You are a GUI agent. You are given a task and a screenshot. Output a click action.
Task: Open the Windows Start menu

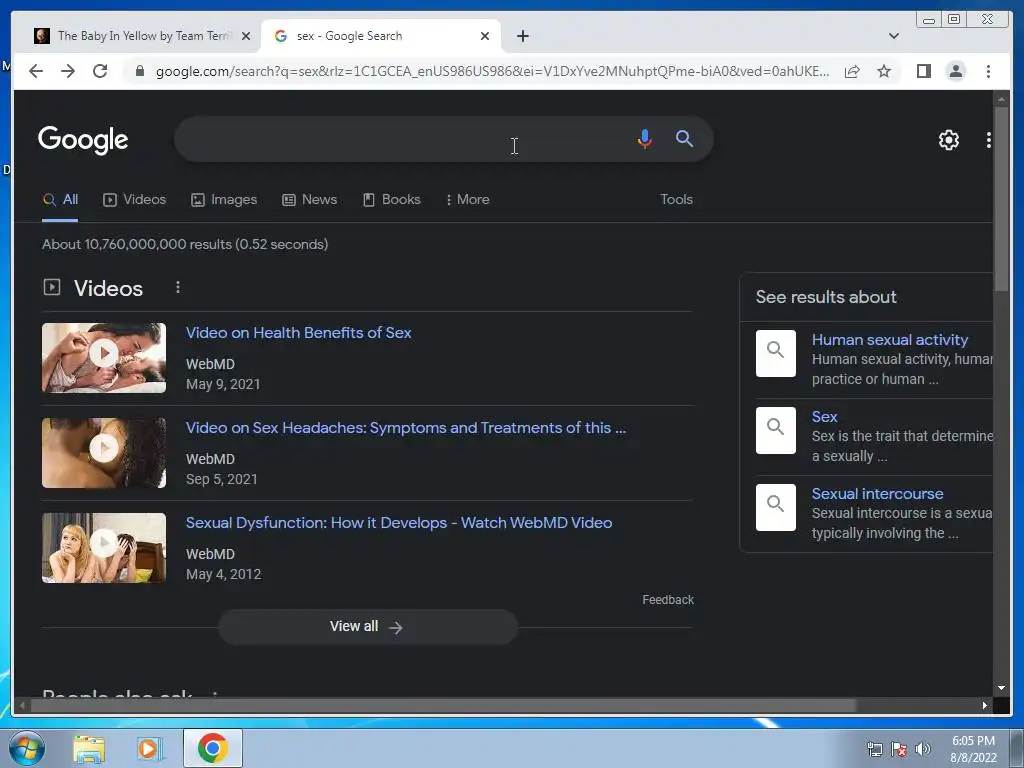27,748
